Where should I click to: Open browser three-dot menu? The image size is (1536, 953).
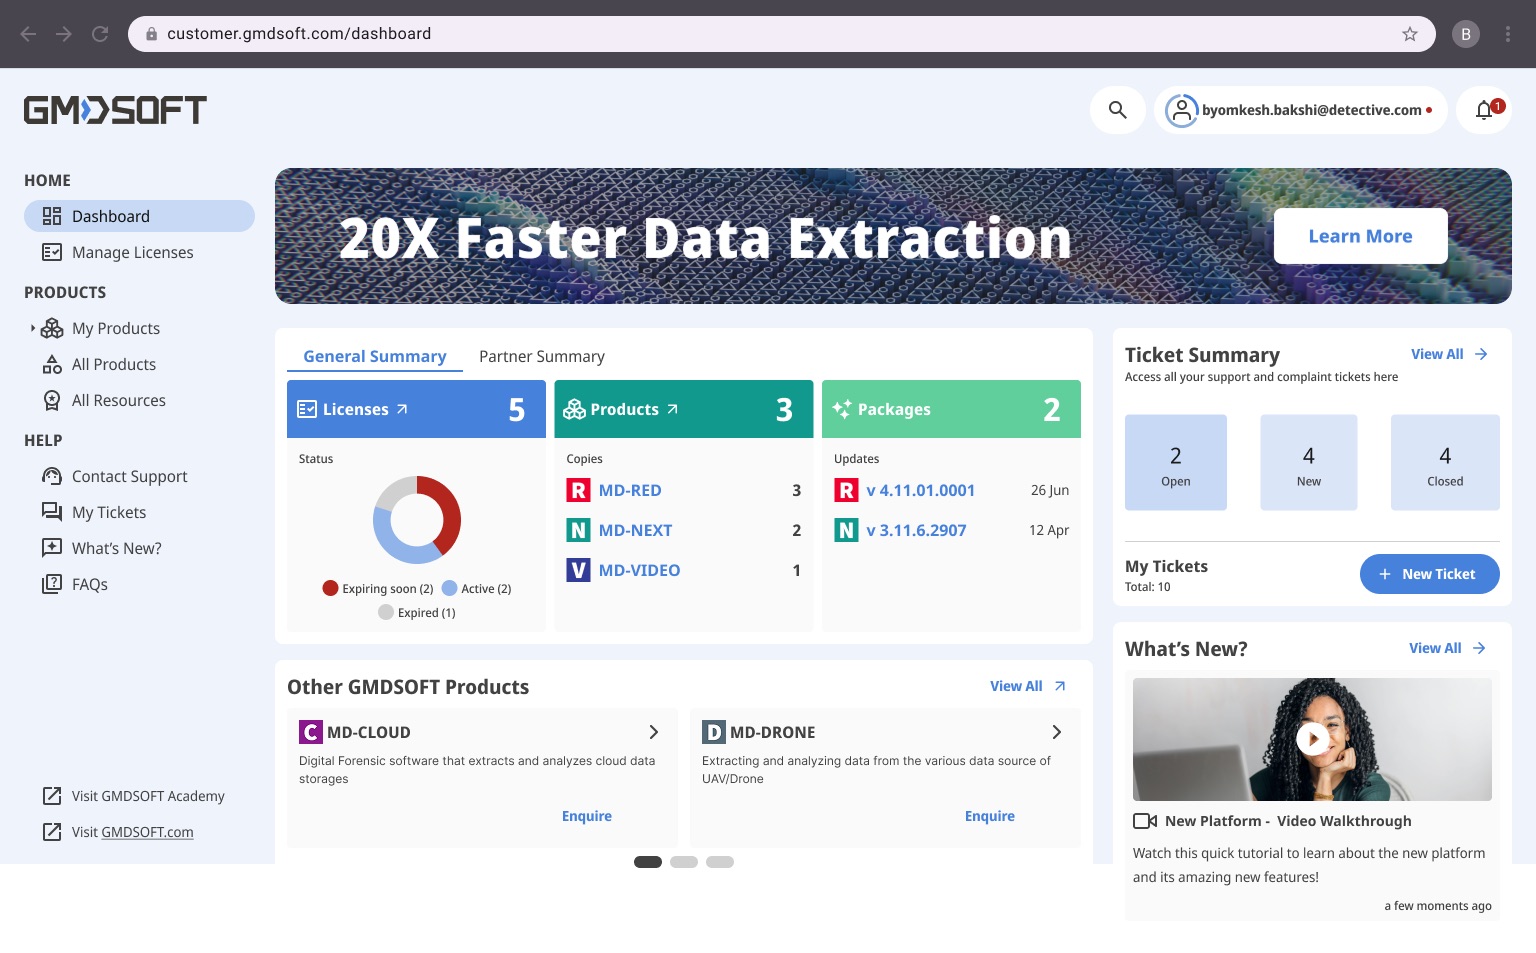(1508, 34)
